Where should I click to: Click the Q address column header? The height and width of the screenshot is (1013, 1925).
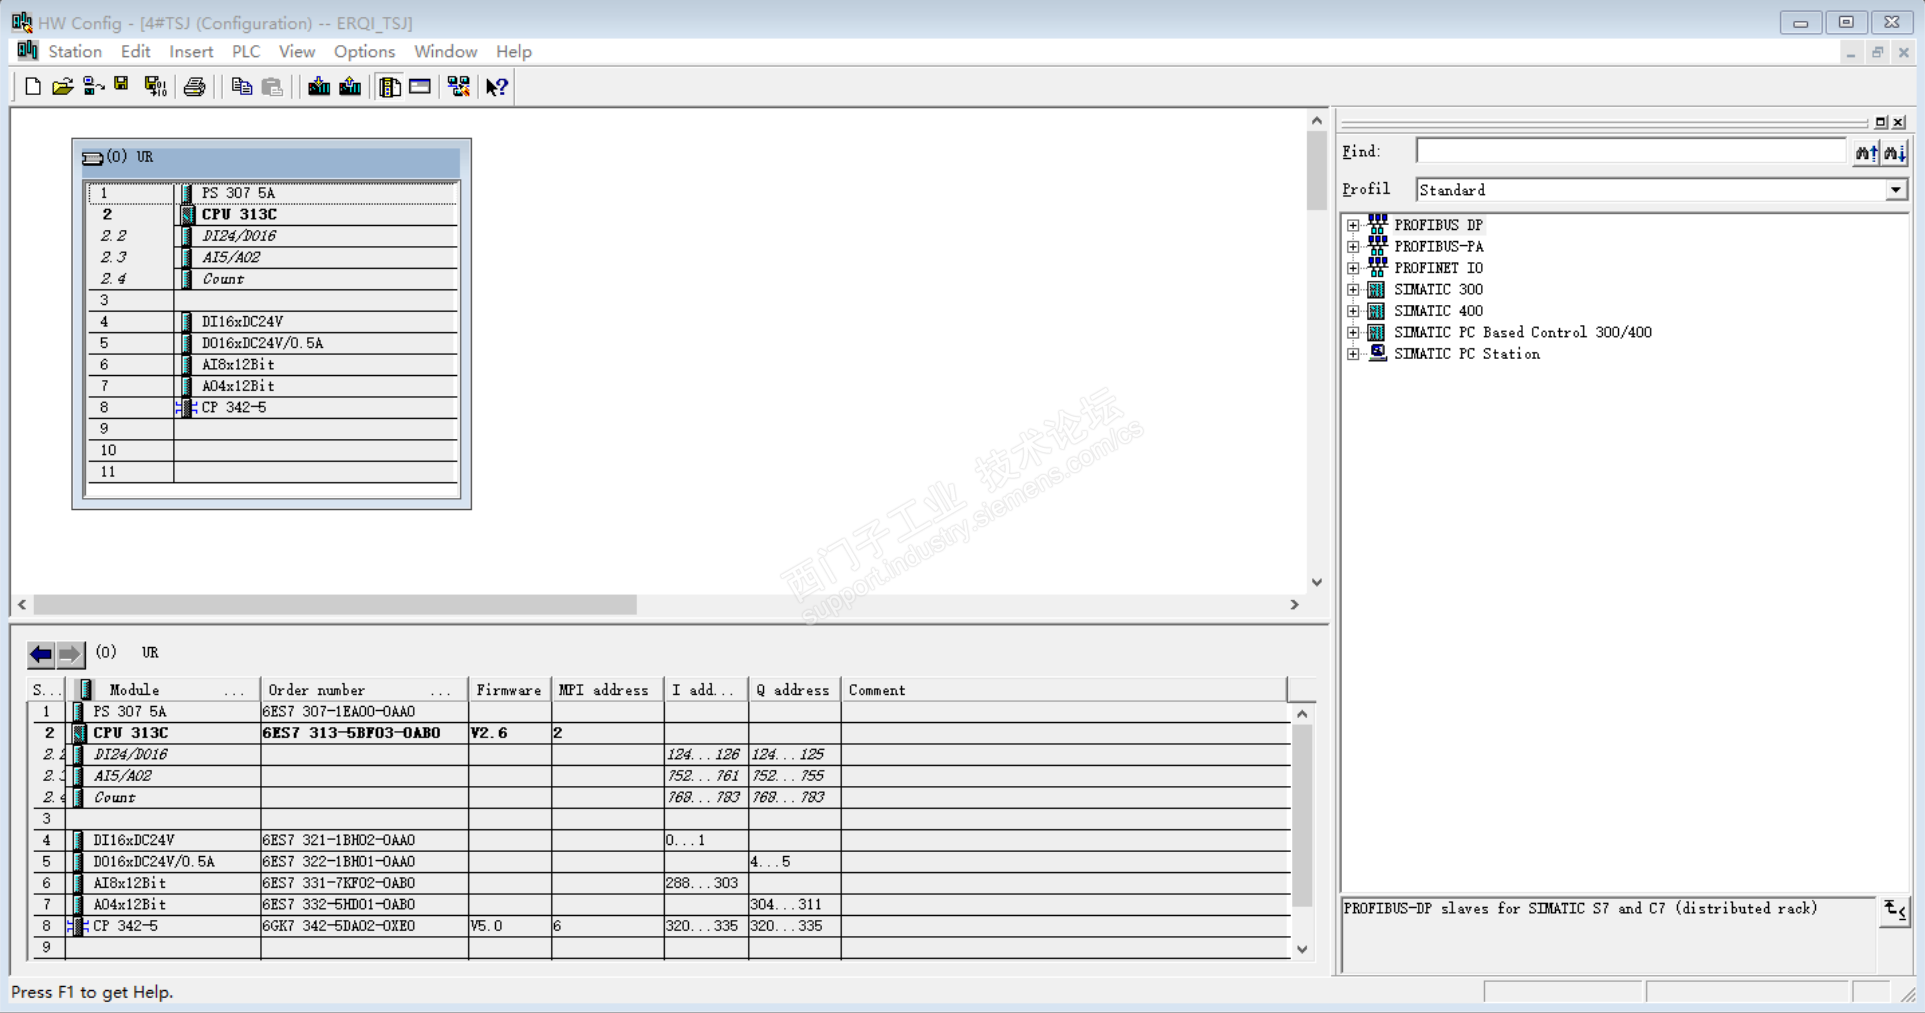point(794,690)
